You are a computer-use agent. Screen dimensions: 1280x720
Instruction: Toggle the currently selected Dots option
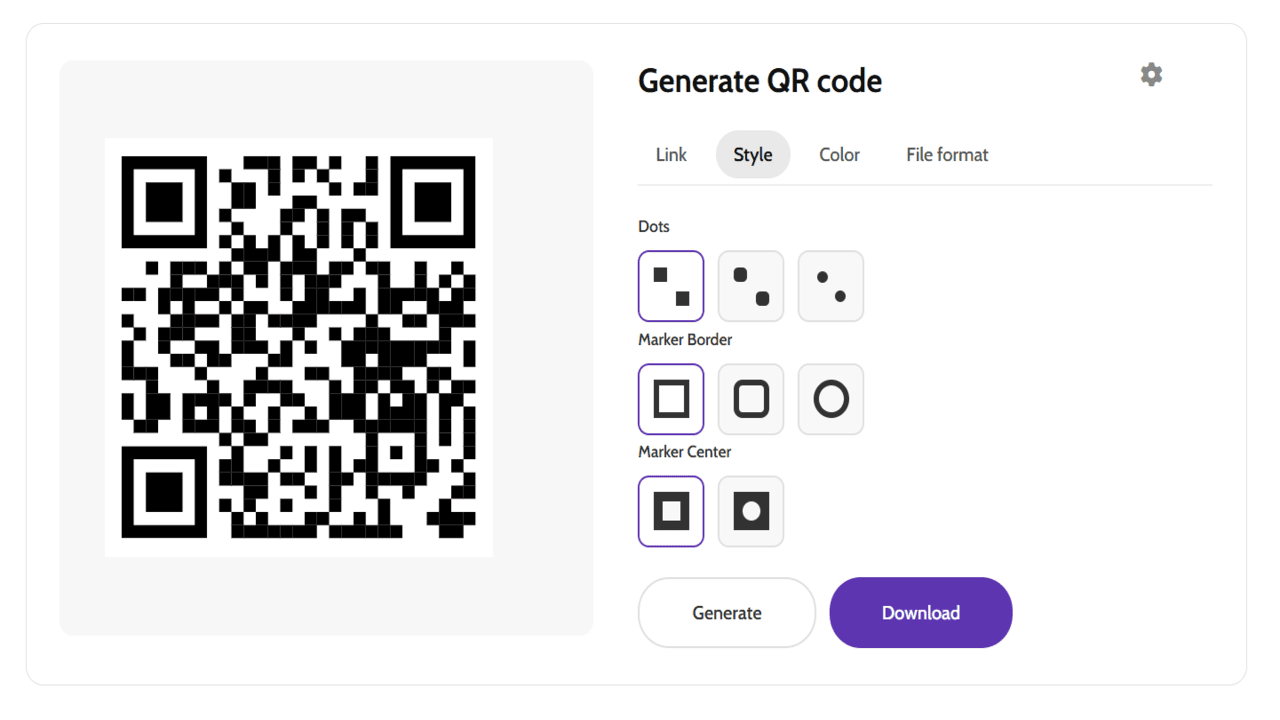tap(670, 285)
